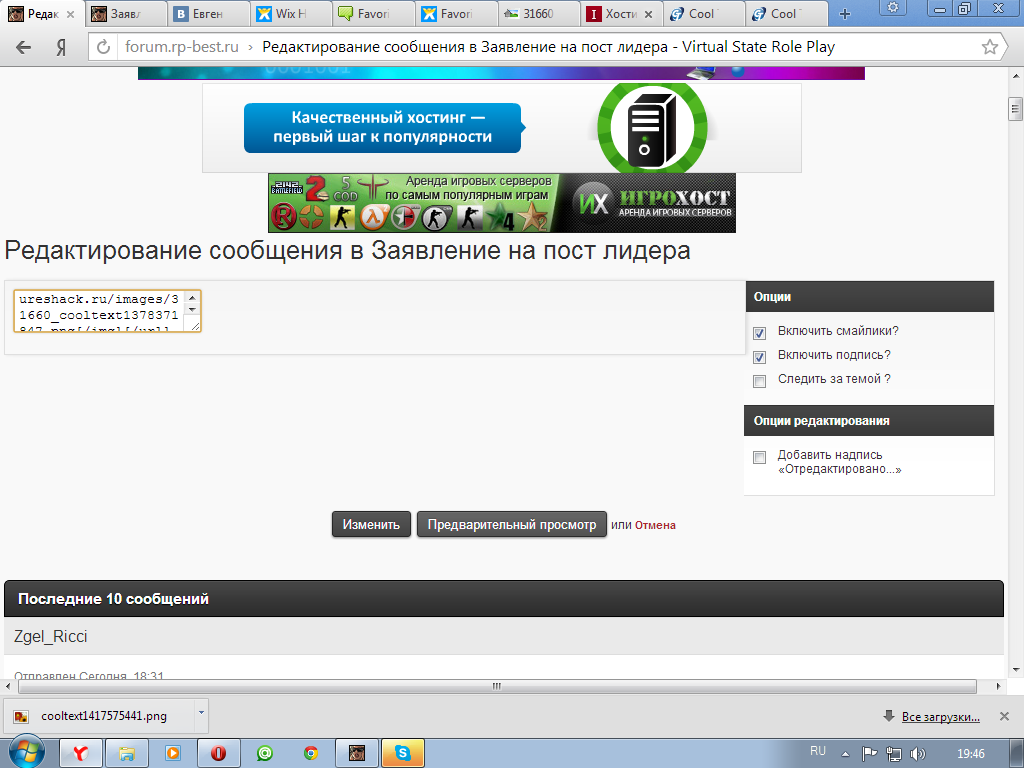
Task: Toggle 'Включить подпись?' checkbox
Action: click(x=759, y=357)
